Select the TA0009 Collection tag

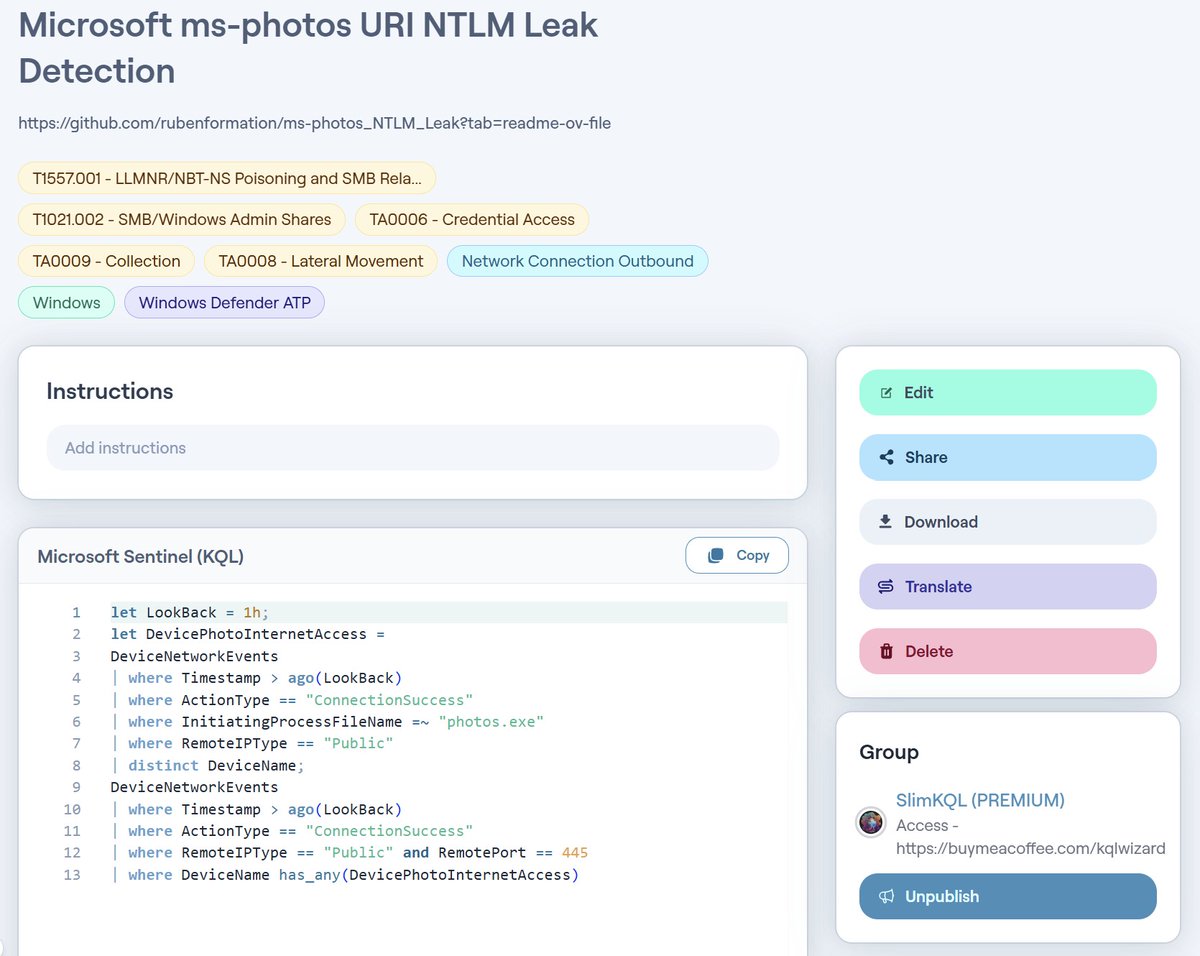pyautogui.click(x=106, y=261)
